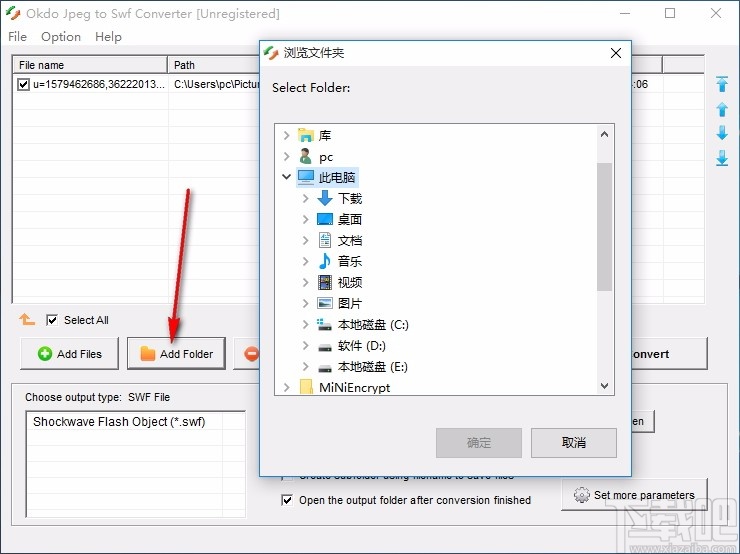Click folder tree scrollbar down arrow
This screenshot has height=554, width=740.
pos(605,386)
